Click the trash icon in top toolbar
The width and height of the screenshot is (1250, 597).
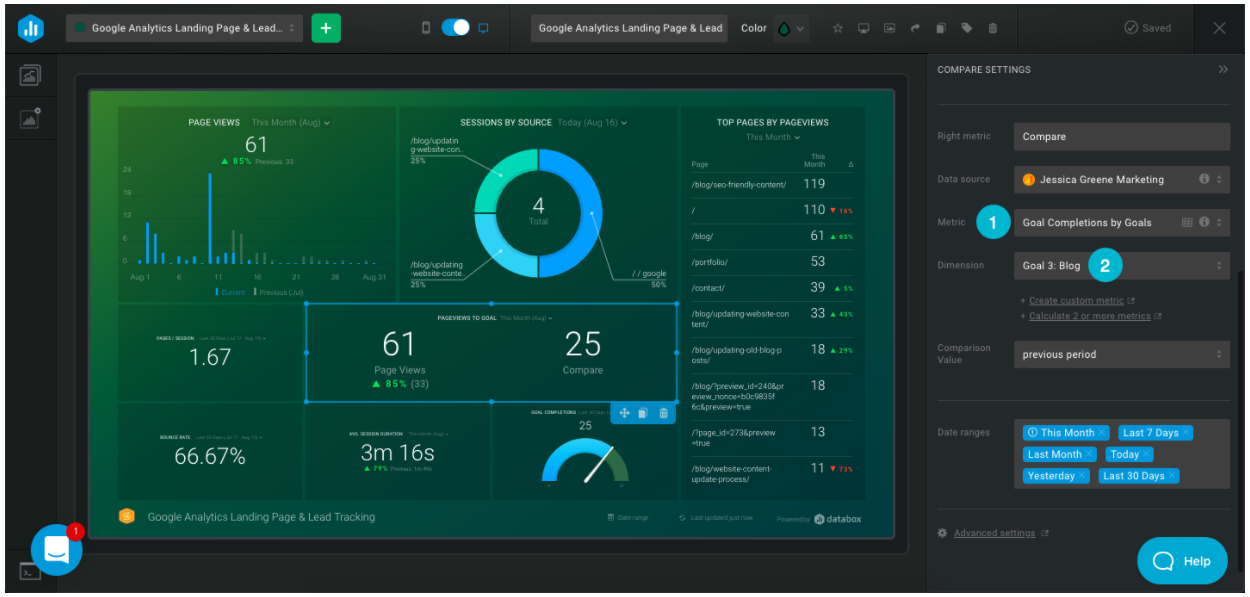[992, 28]
